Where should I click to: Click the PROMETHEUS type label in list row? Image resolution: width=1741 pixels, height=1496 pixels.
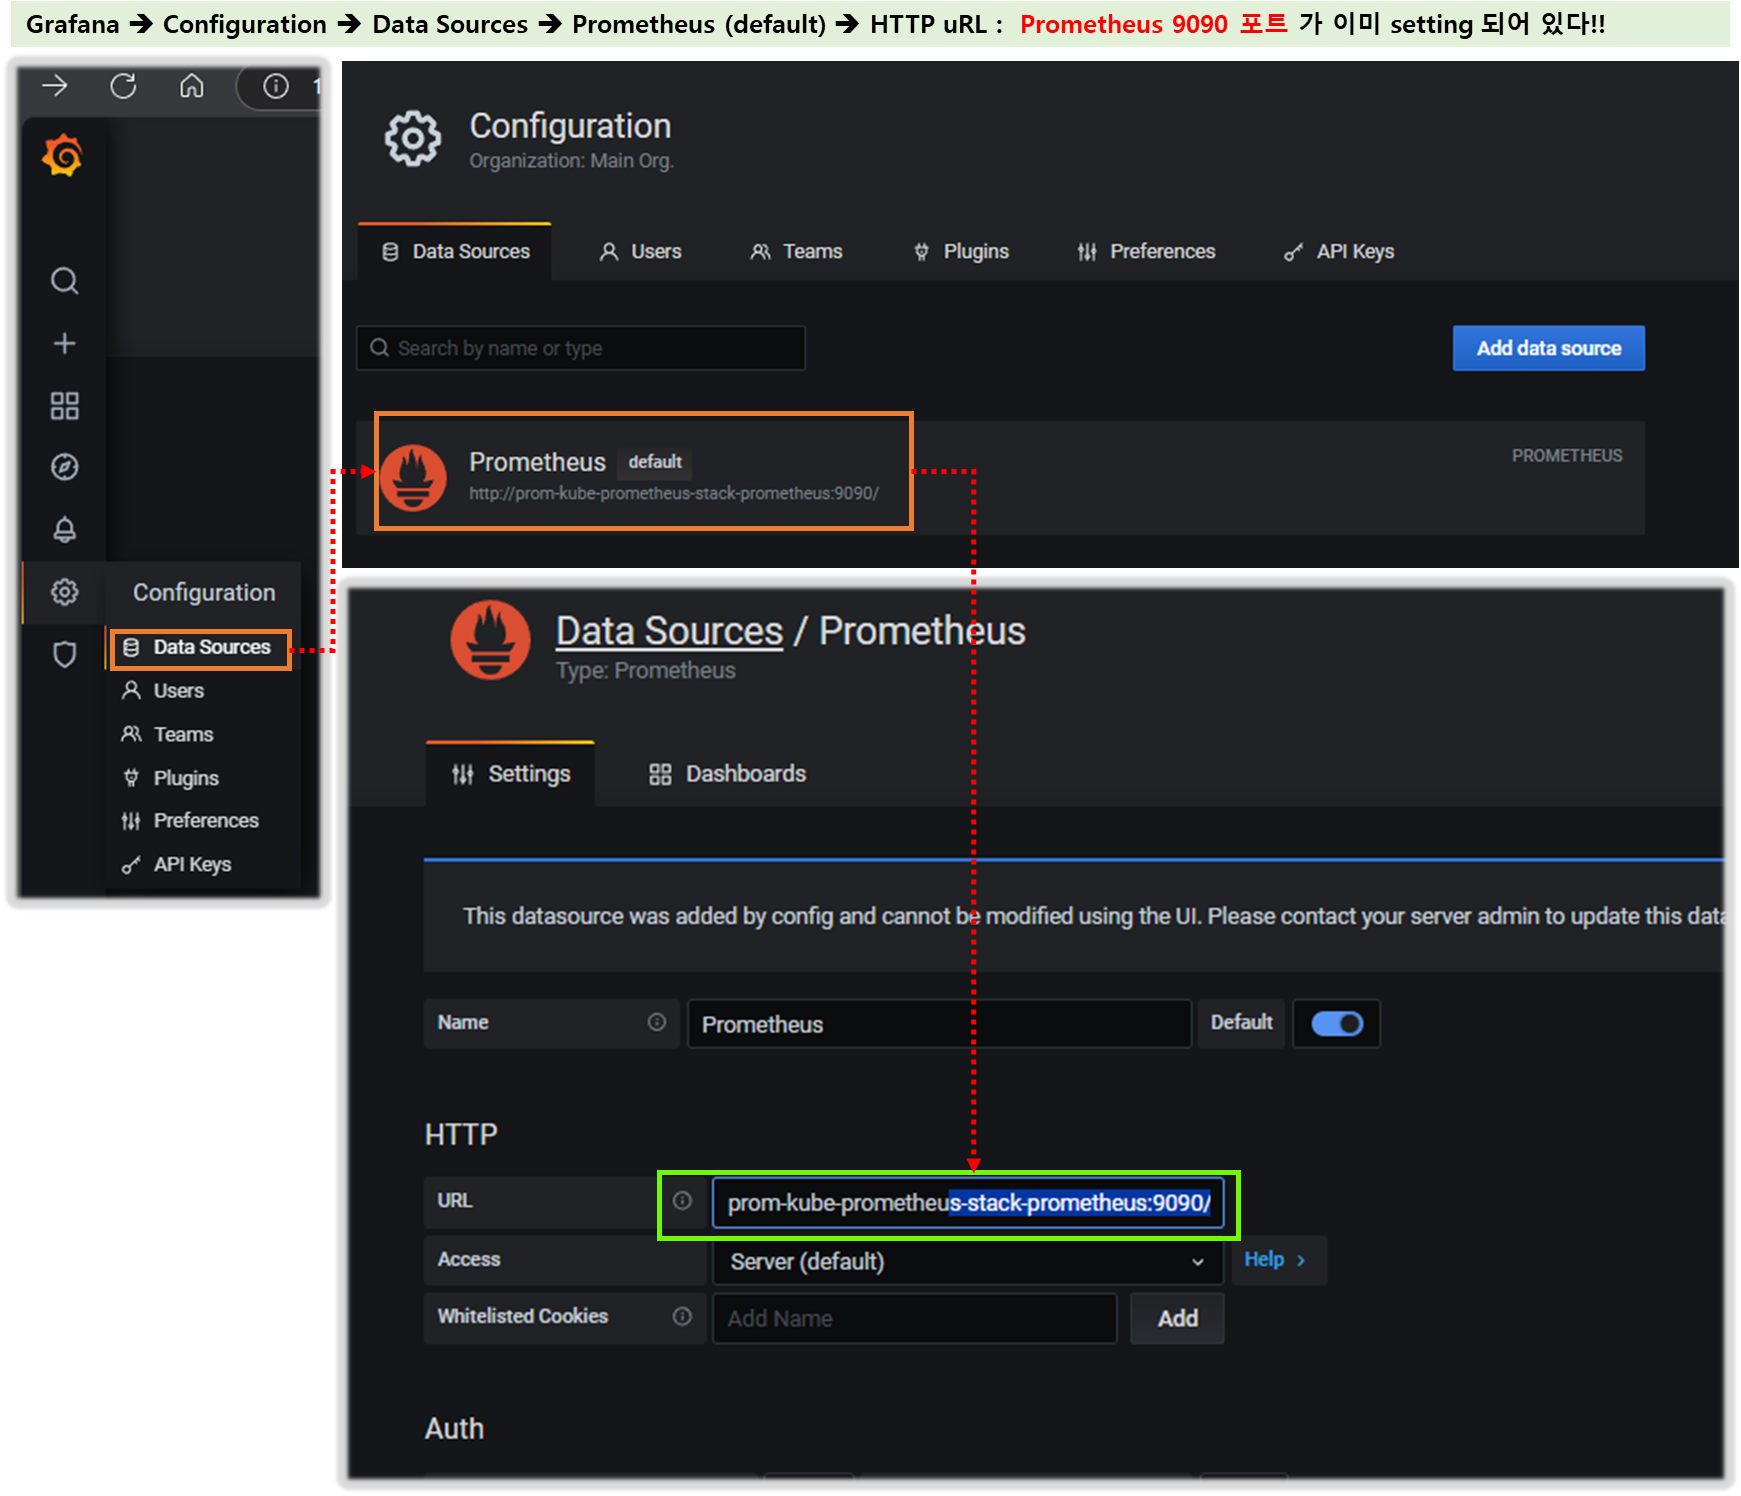[1567, 456]
